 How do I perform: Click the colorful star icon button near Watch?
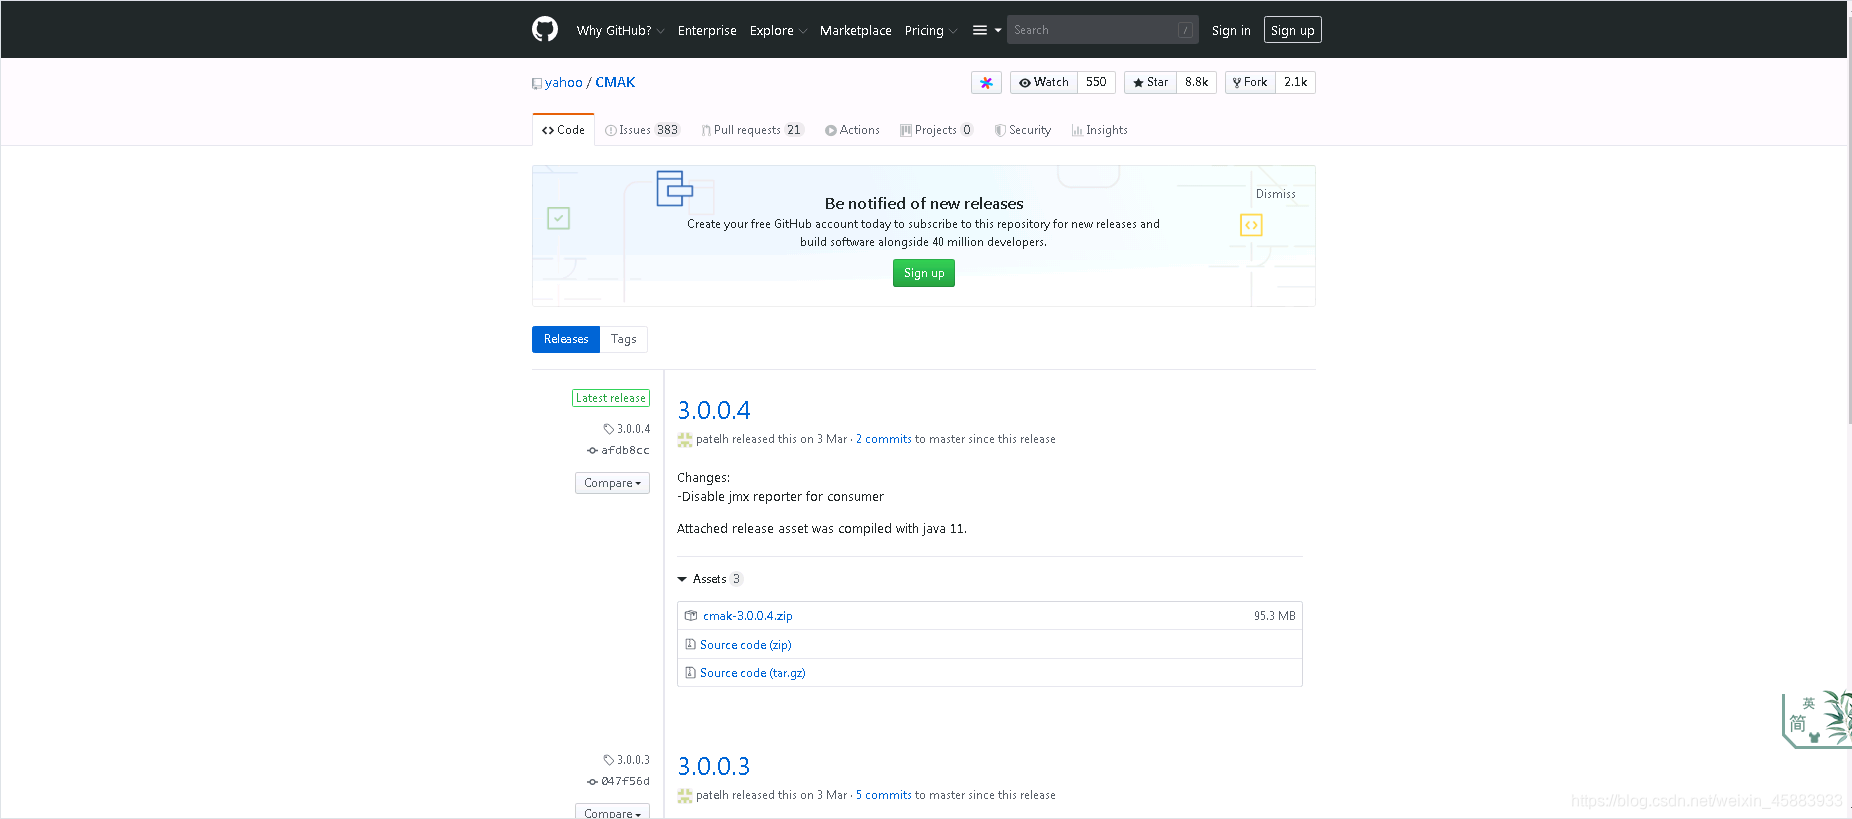point(986,83)
